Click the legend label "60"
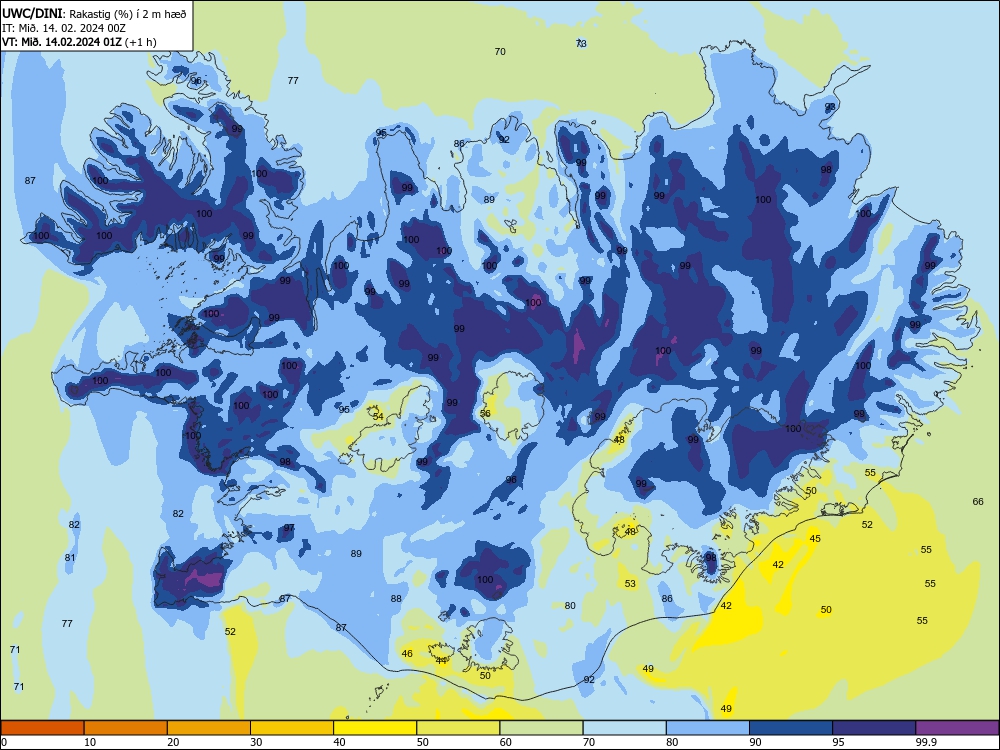The image size is (1000, 750). [x=506, y=742]
